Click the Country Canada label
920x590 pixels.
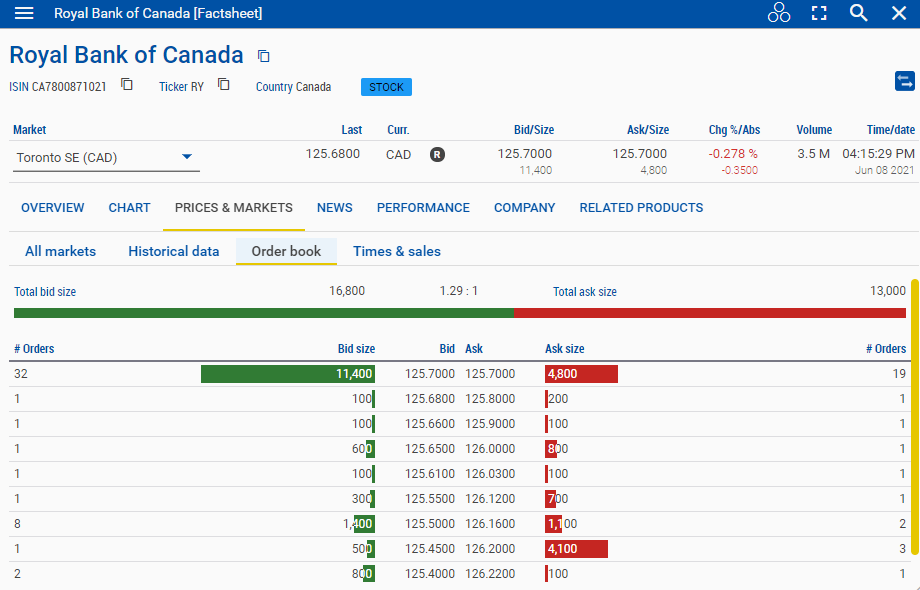(293, 87)
